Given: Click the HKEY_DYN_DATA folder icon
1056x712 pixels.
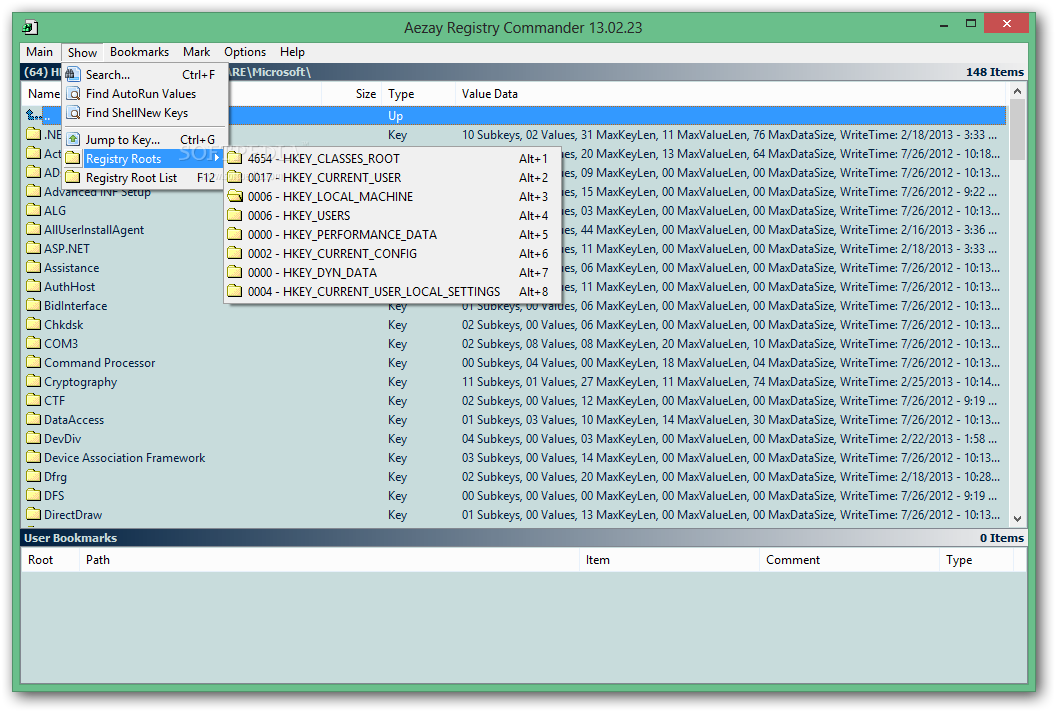Looking at the screenshot, I should (234, 273).
